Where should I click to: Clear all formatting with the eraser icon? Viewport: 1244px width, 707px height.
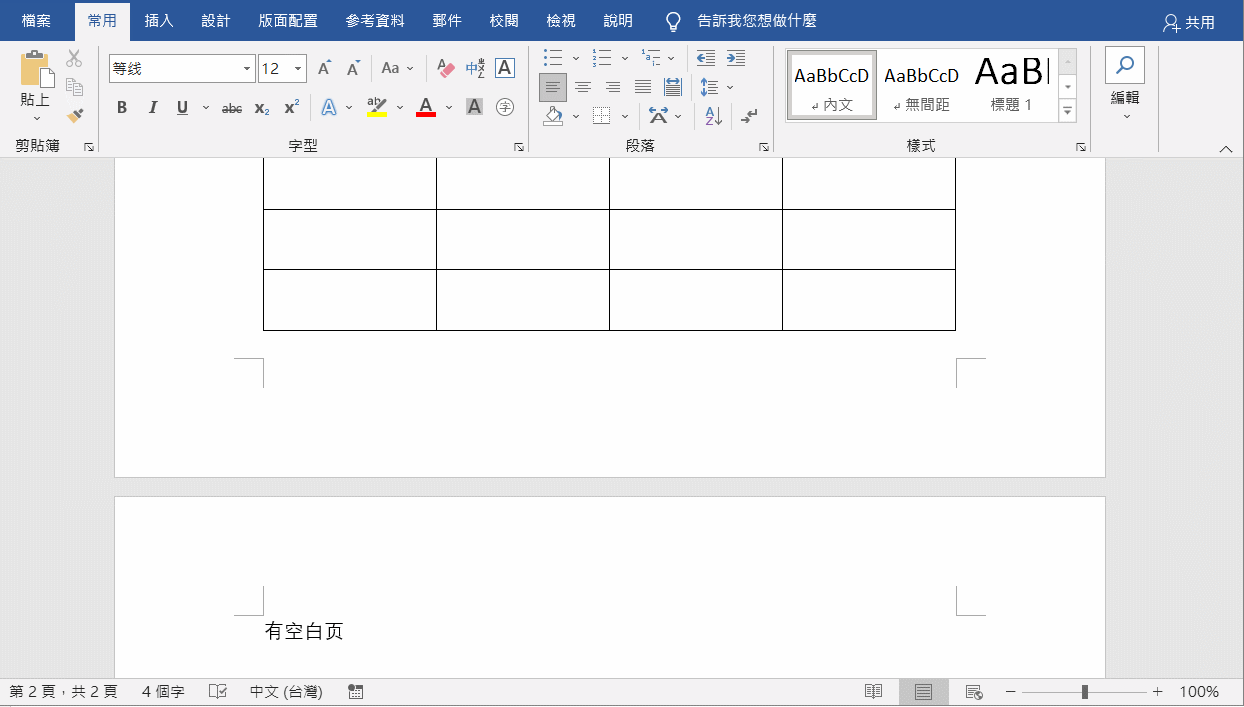pos(446,69)
